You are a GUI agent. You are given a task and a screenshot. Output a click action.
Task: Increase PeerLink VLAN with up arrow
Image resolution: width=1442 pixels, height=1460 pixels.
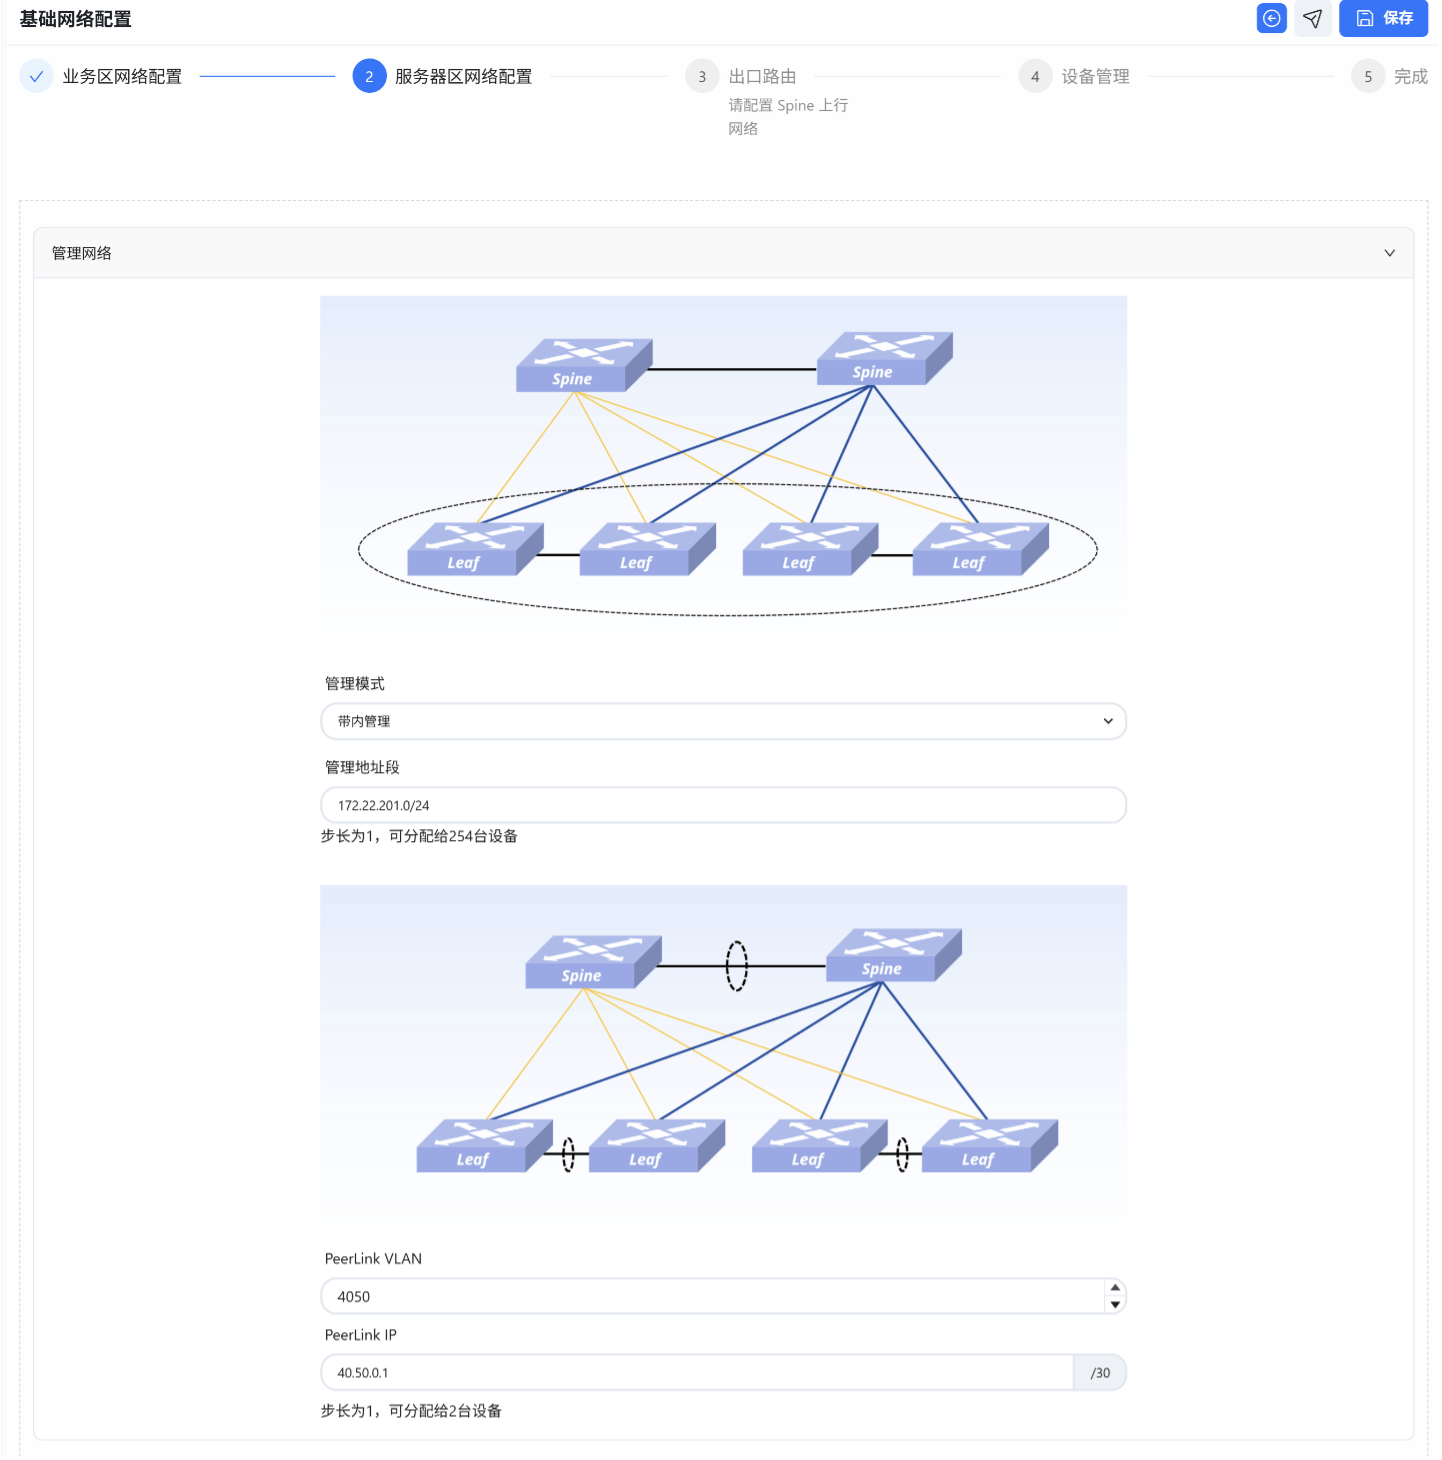(x=1115, y=1288)
